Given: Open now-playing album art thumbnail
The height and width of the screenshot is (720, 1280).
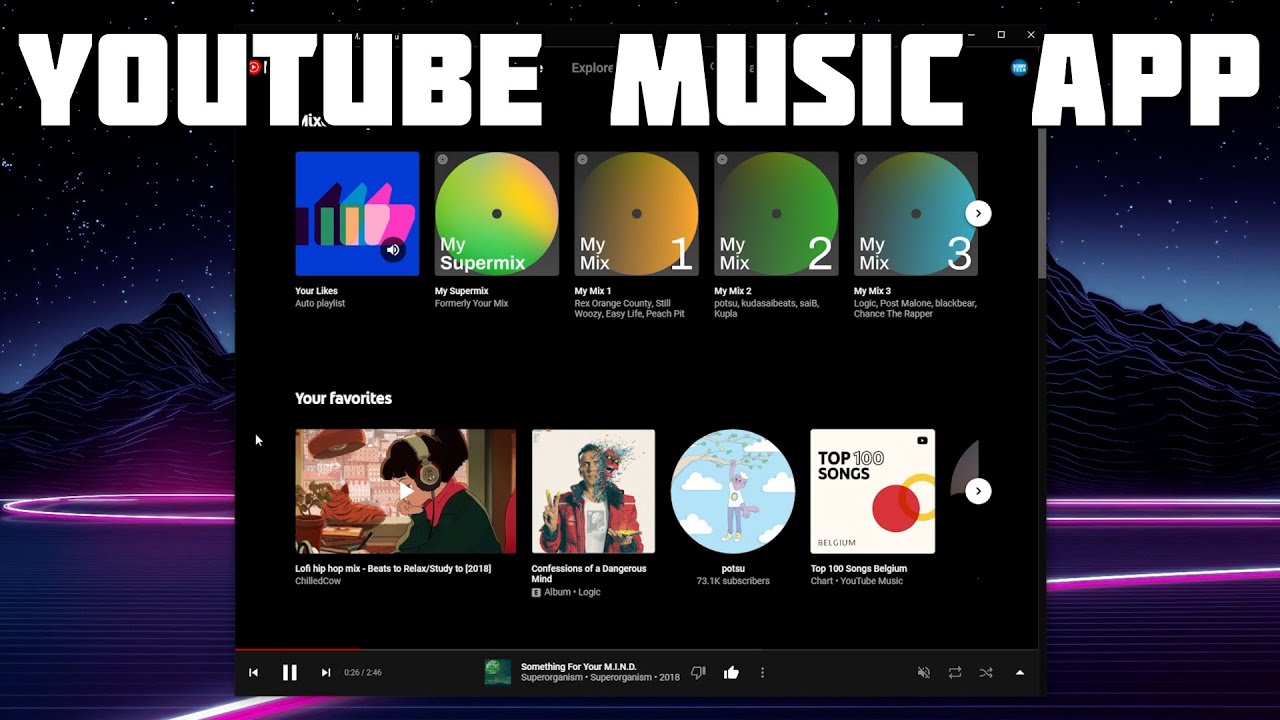Looking at the screenshot, I should pyautogui.click(x=498, y=672).
